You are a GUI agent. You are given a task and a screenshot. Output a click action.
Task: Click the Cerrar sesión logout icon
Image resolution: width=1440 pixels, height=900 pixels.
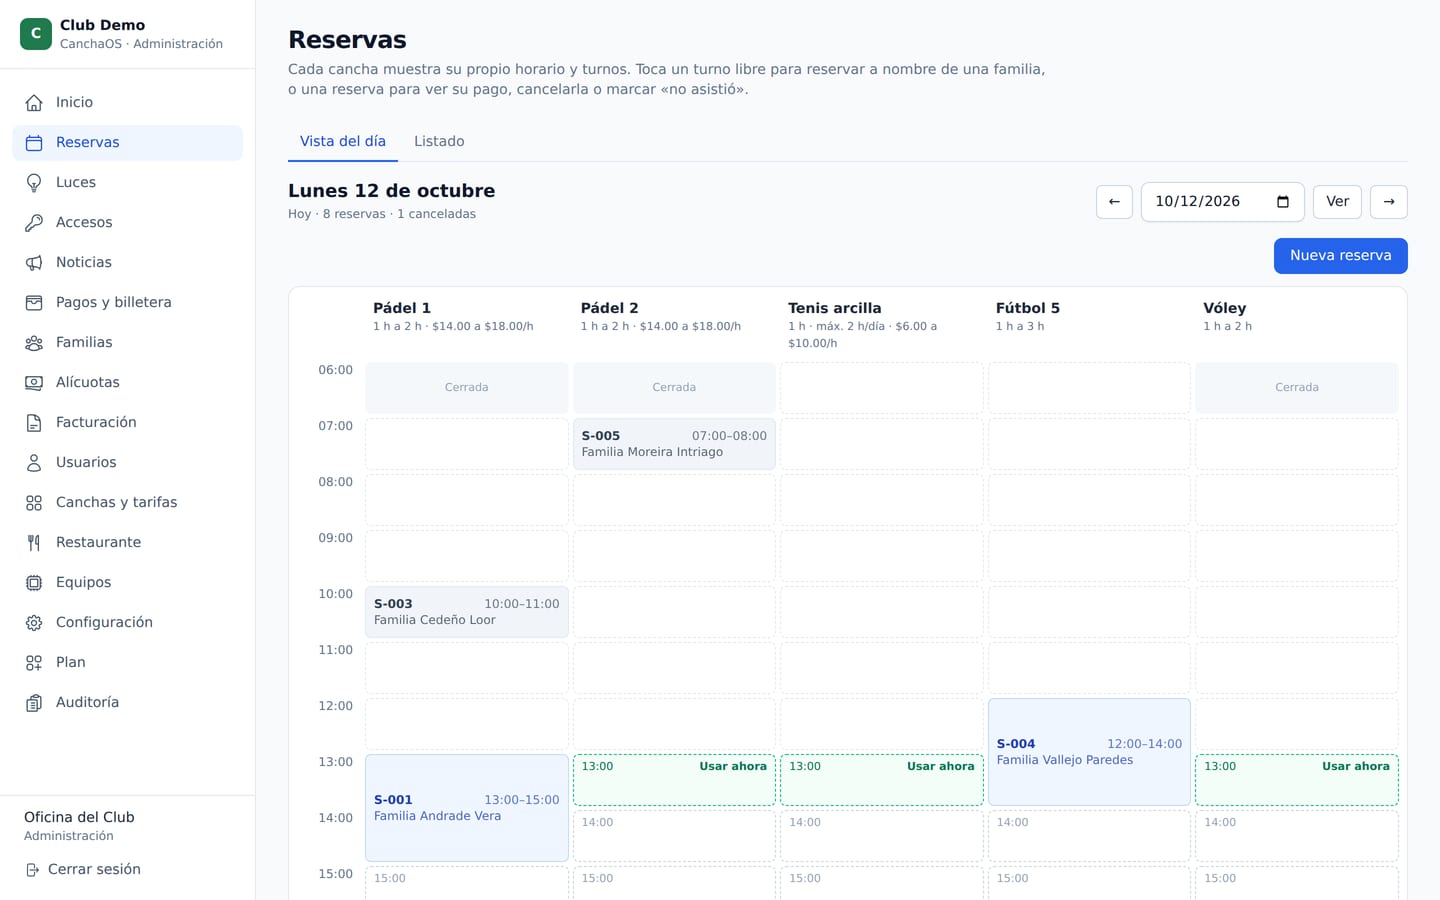click(x=32, y=870)
